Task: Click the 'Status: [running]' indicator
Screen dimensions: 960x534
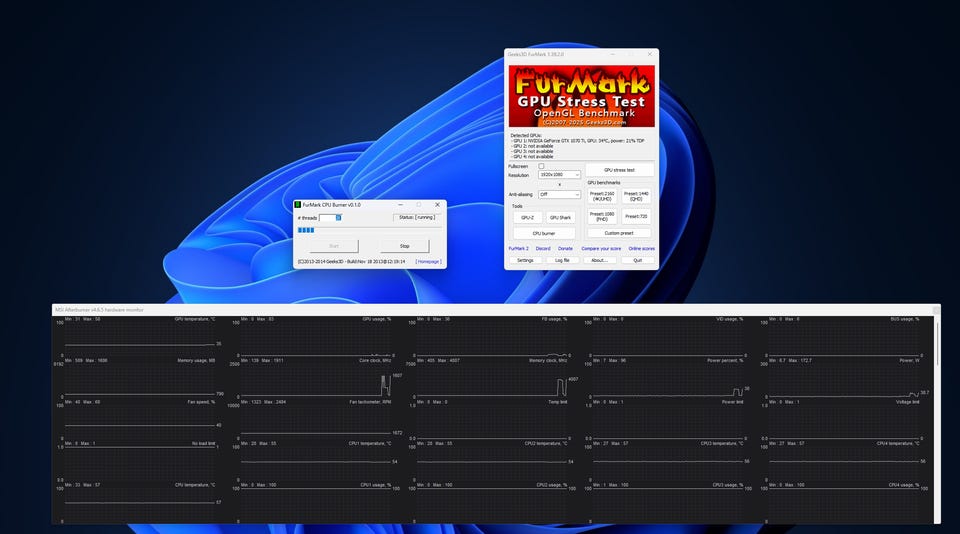Action: 416,217
